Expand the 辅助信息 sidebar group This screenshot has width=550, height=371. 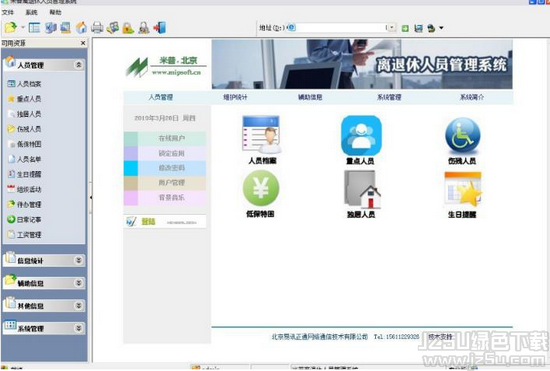[x=79, y=283]
